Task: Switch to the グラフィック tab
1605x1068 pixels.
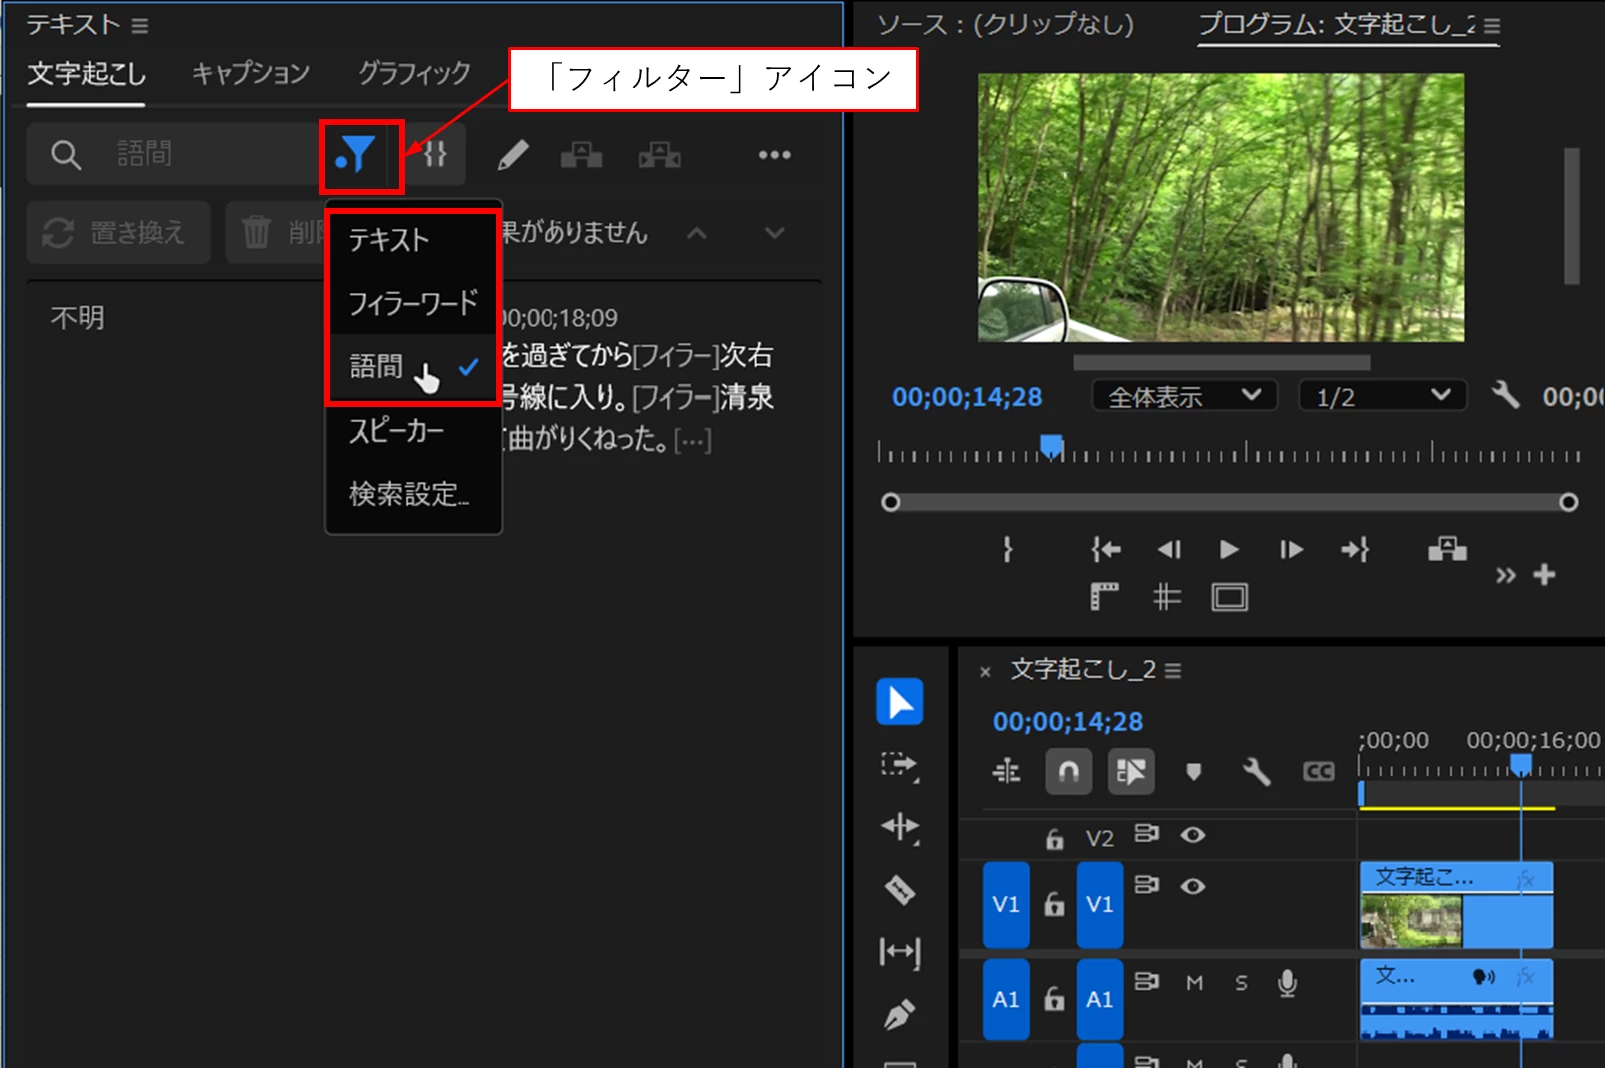Action: (x=414, y=73)
